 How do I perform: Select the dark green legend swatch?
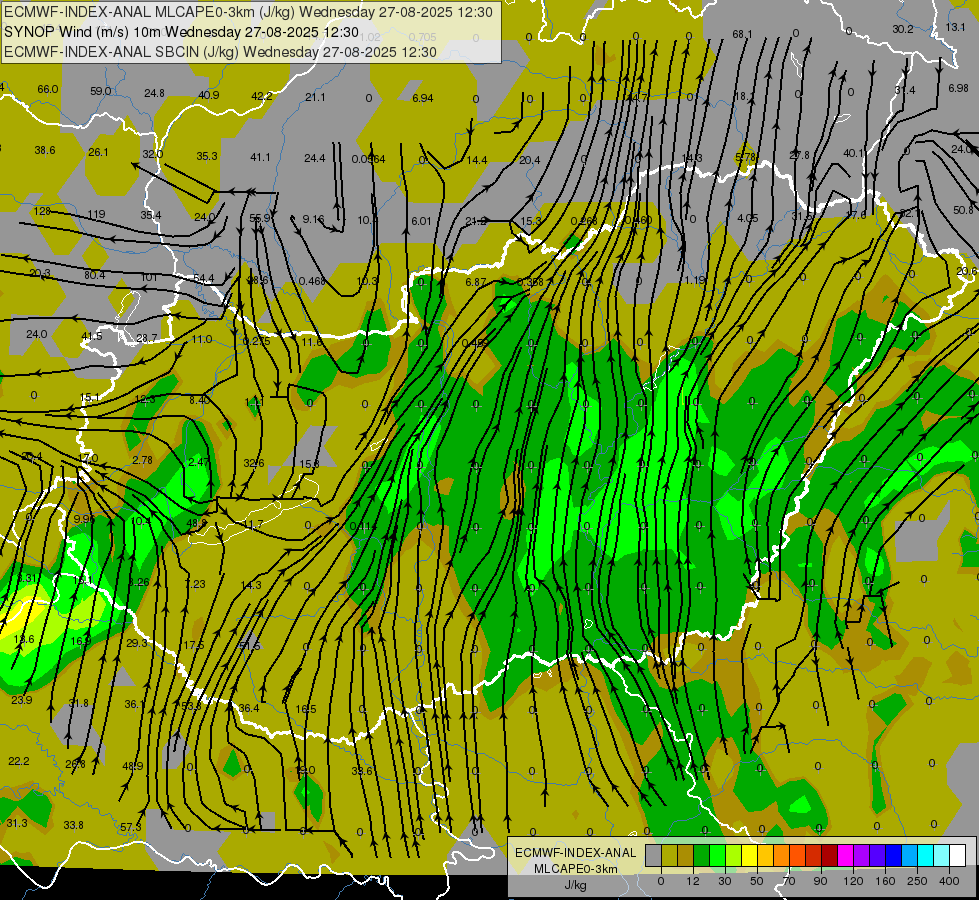pos(702,855)
